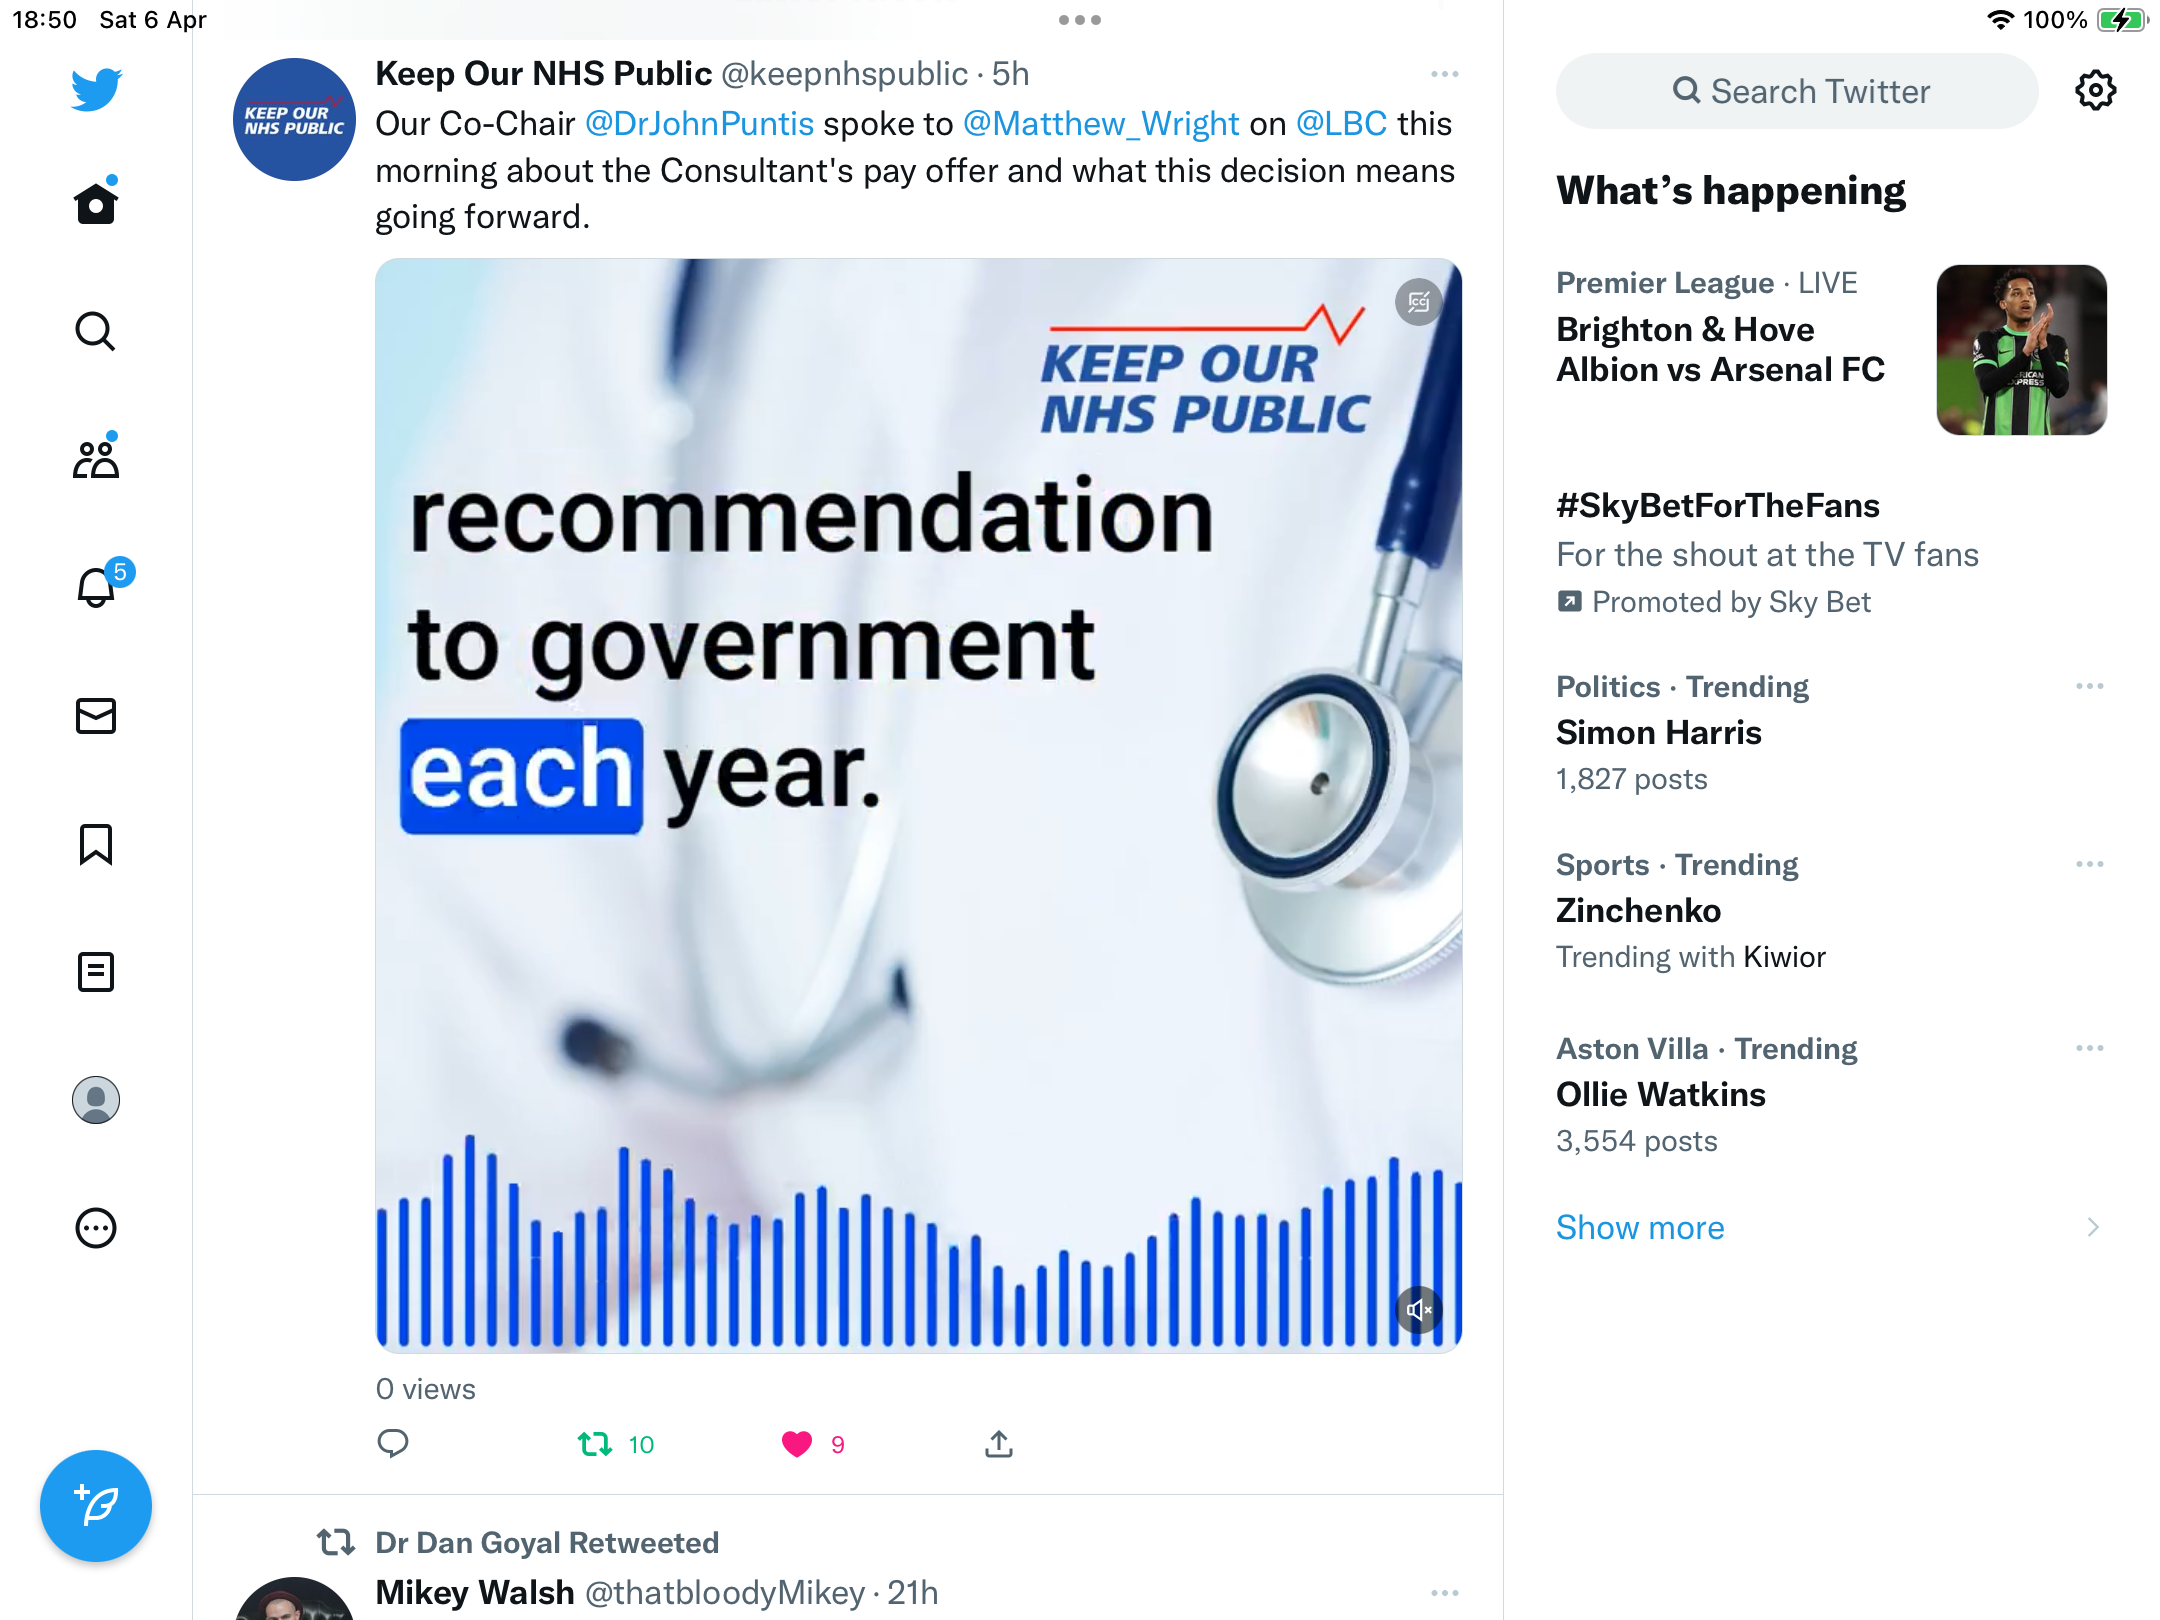Open the Explore search icon in sidebar

coord(96,331)
